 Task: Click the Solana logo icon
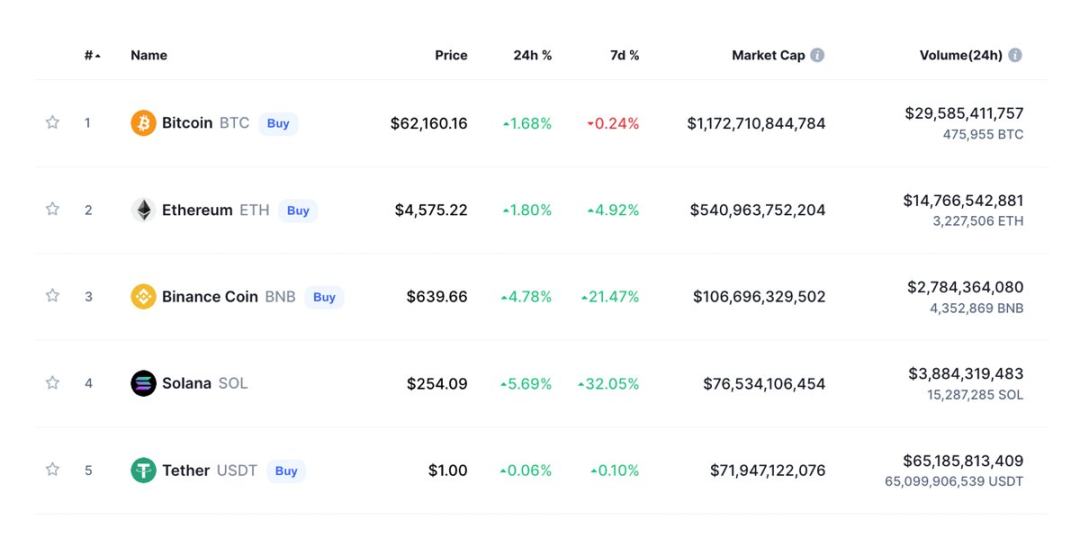143,383
